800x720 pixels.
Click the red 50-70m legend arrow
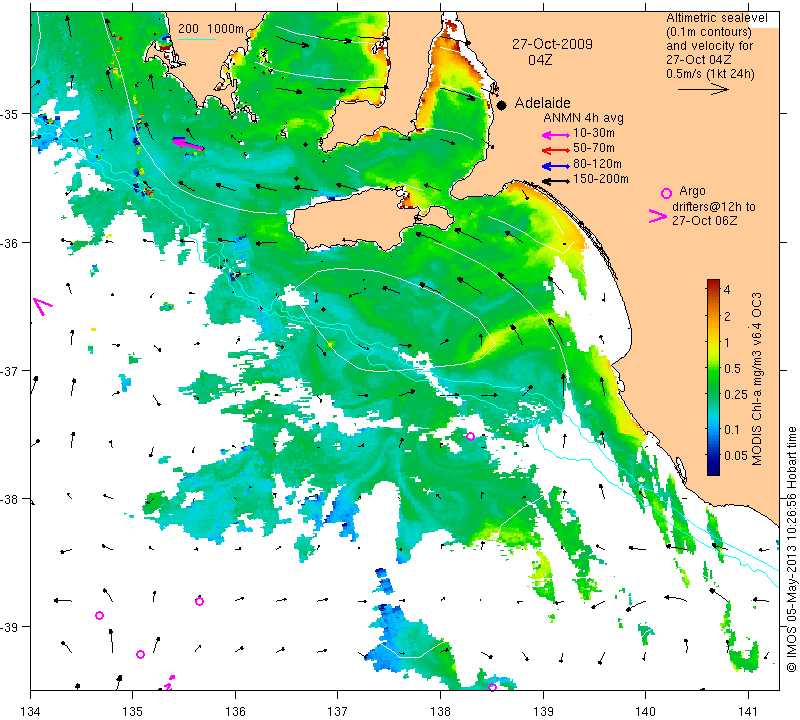pyautogui.click(x=556, y=150)
